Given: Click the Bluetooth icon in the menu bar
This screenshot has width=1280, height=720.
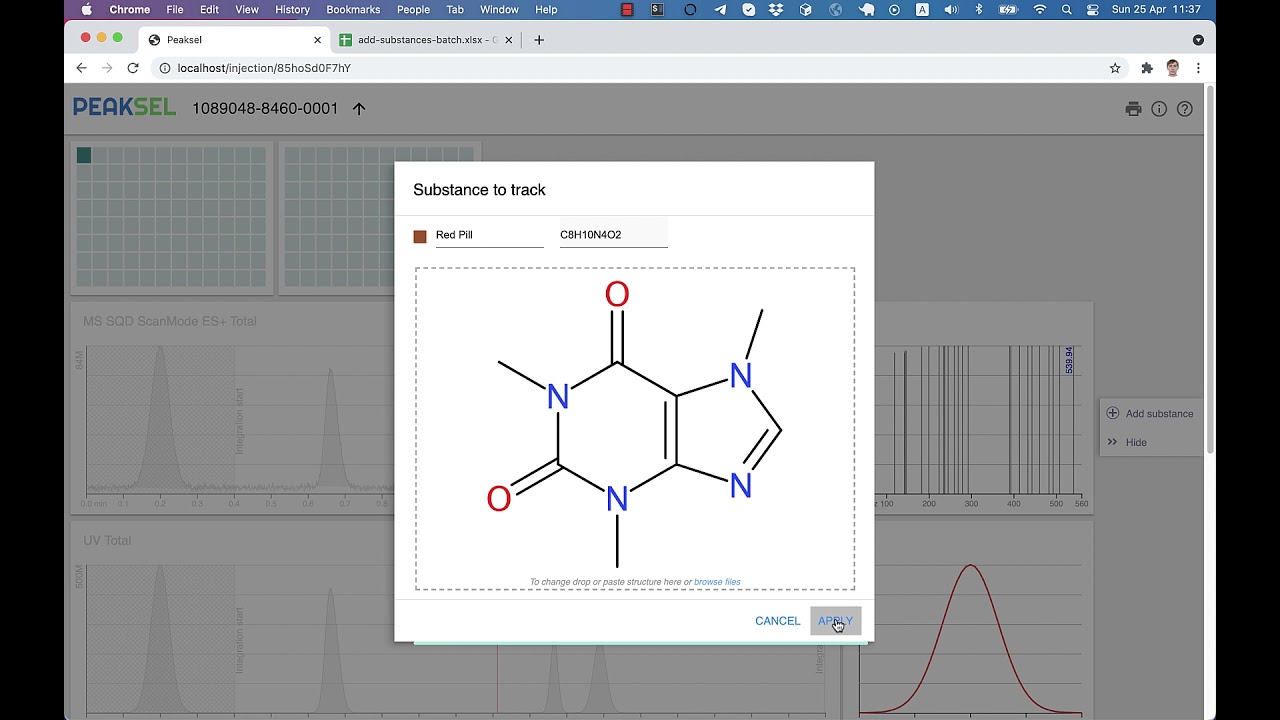Looking at the screenshot, I should (x=979, y=10).
